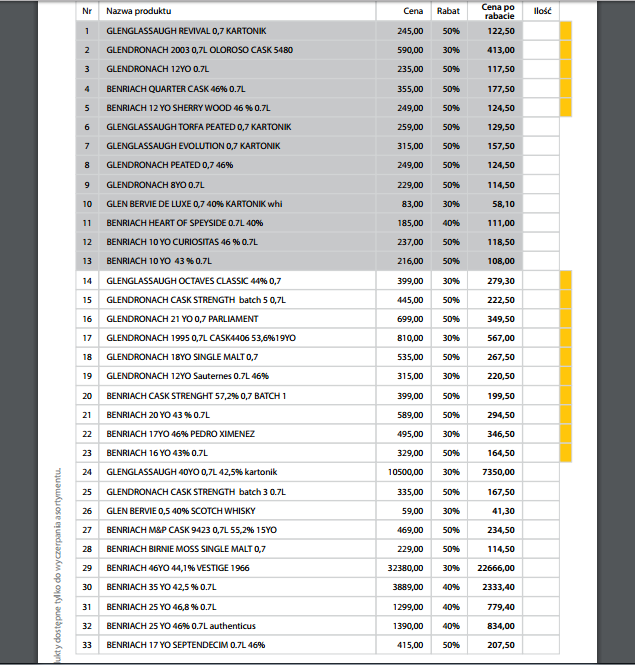
Task: Click yellow marker next to Glenglassaugh Octaves Classic
Action: click(565, 281)
